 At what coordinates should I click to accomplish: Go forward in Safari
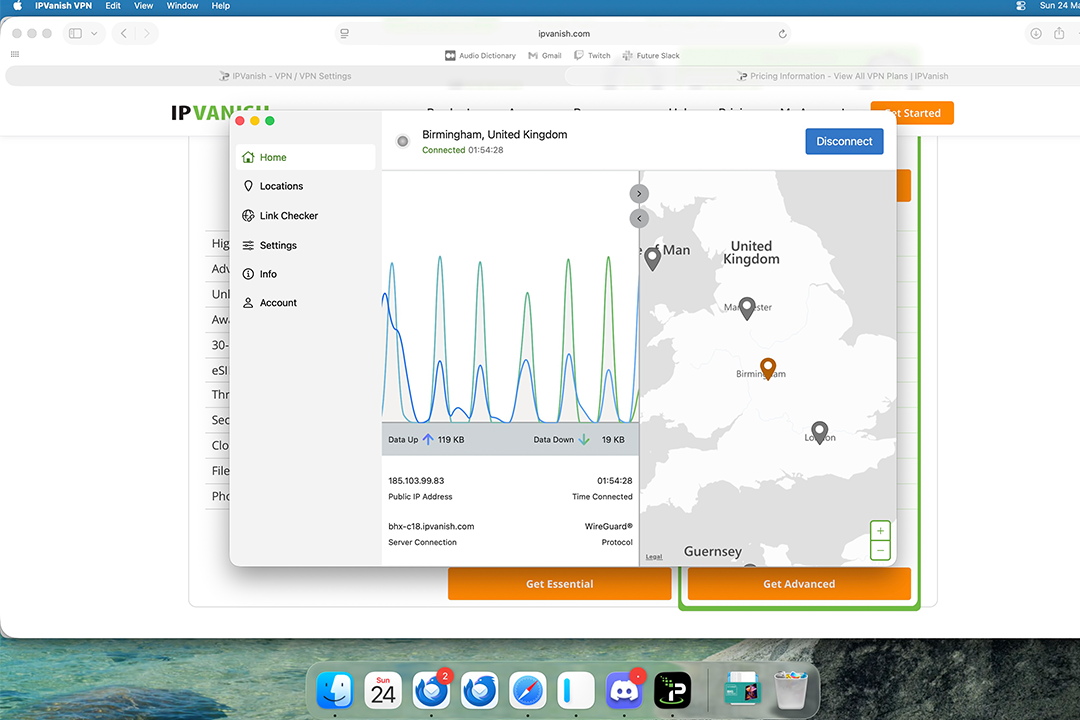tap(146, 33)
